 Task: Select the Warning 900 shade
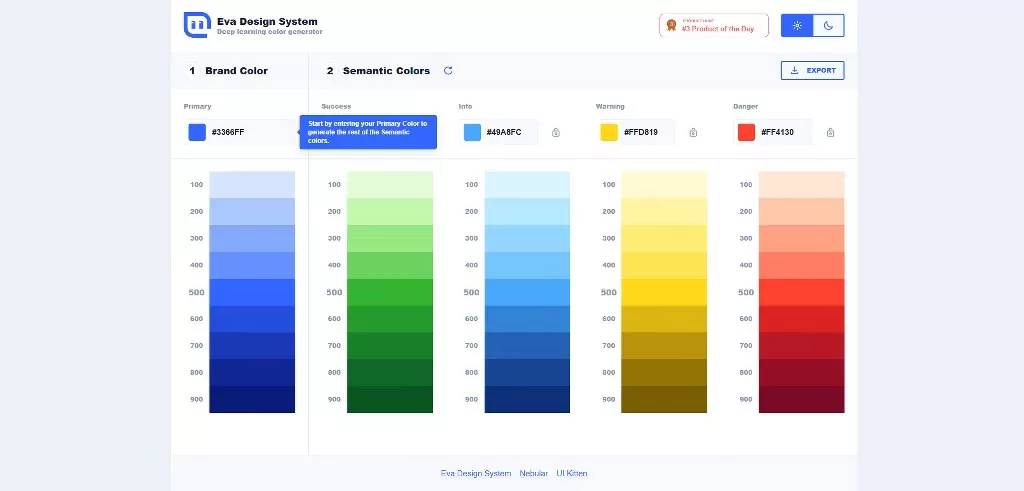(x=664, y=400)
